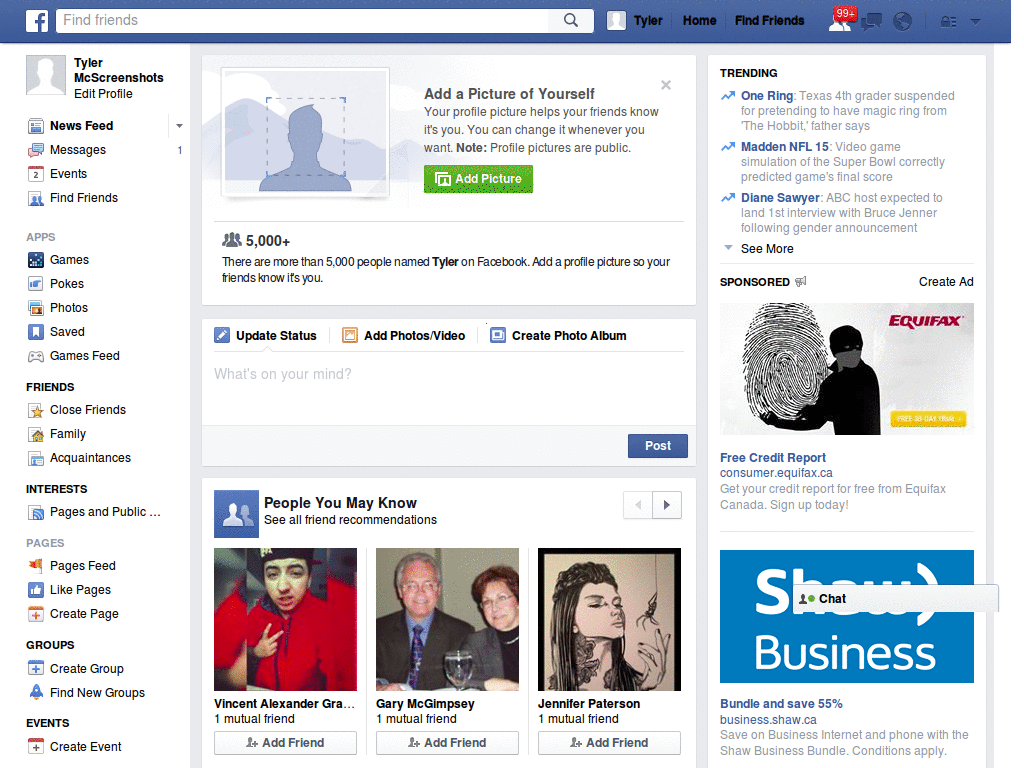Open Family list icon
1024x768 pixels.
pos(36,434)
